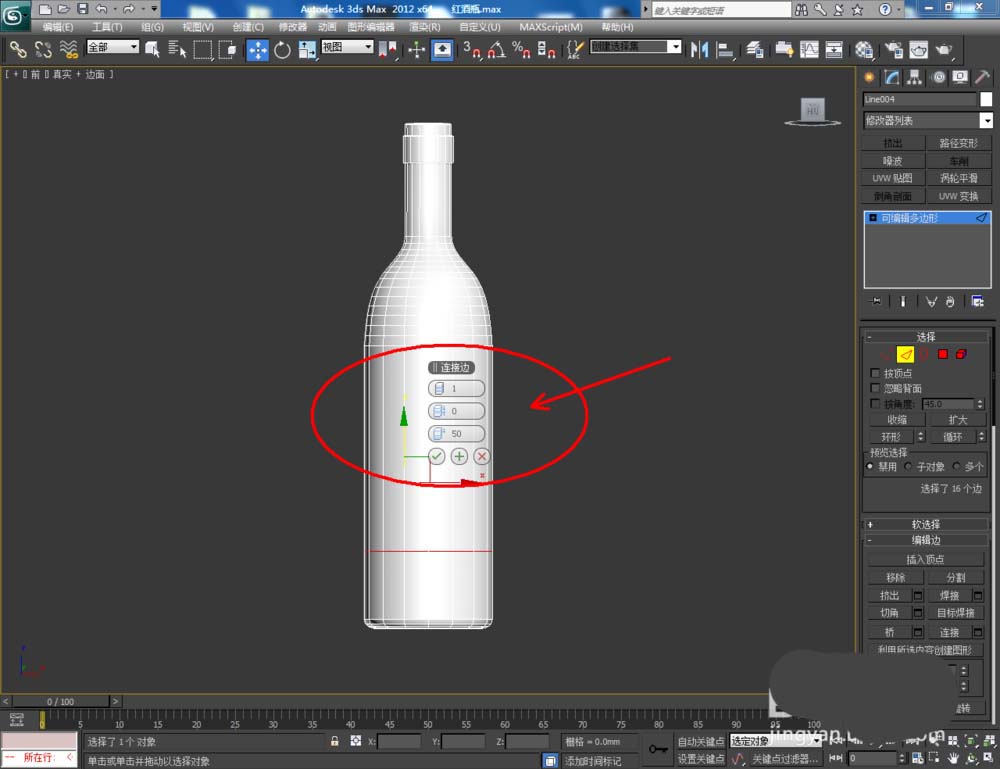The width and height of the screenshot is (1000, 769).
Task: Open Select by Name list tool
Action: [x=177, y=49]
